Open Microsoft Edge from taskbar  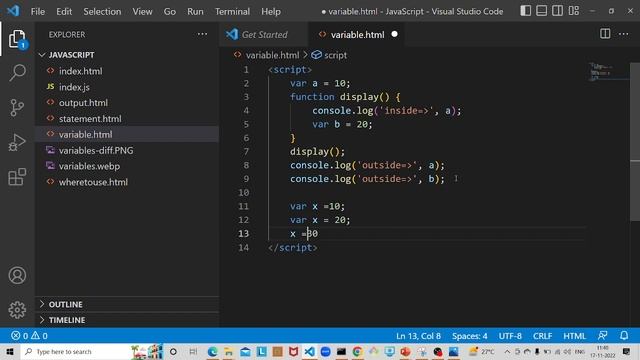coord(212,351)
